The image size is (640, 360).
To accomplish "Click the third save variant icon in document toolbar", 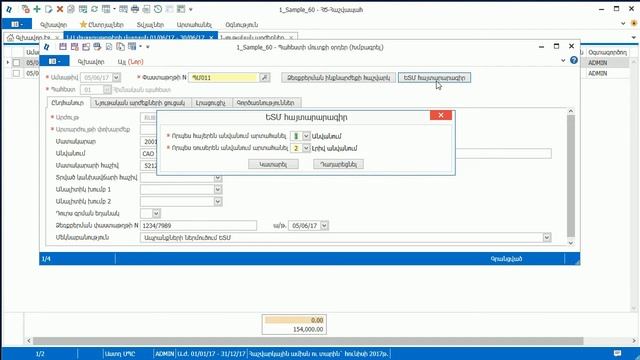I will [86, 47].
